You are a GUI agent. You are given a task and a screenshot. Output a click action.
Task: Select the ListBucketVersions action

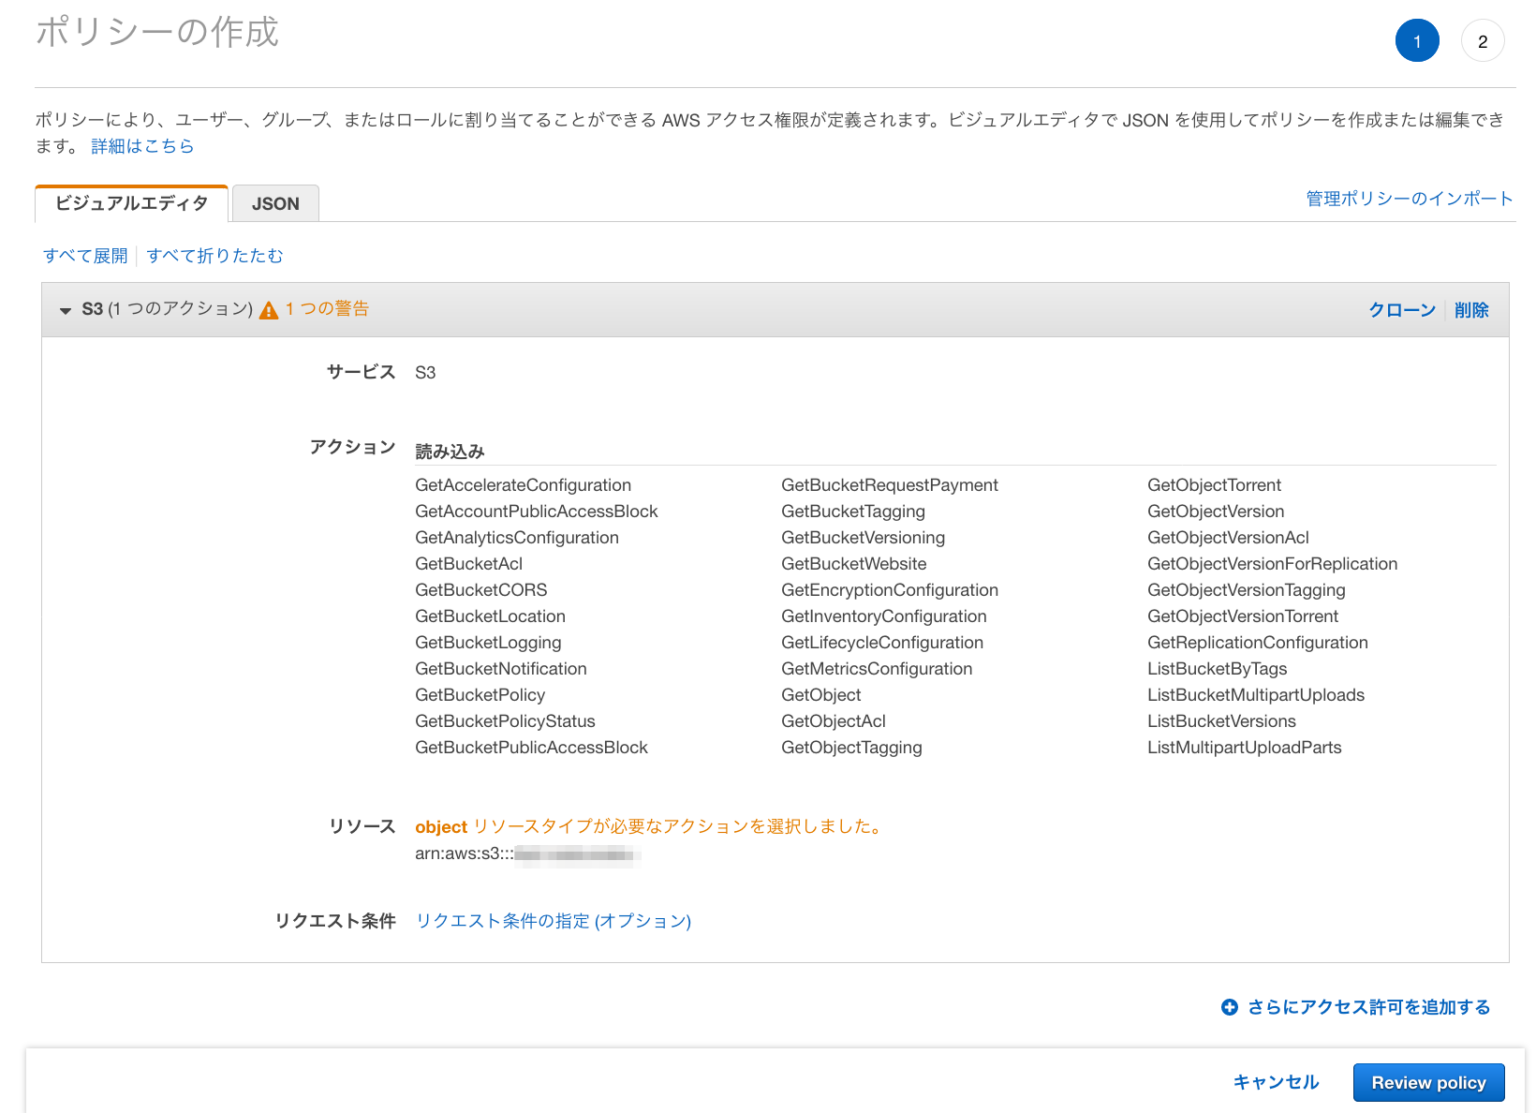(1221, 721)
